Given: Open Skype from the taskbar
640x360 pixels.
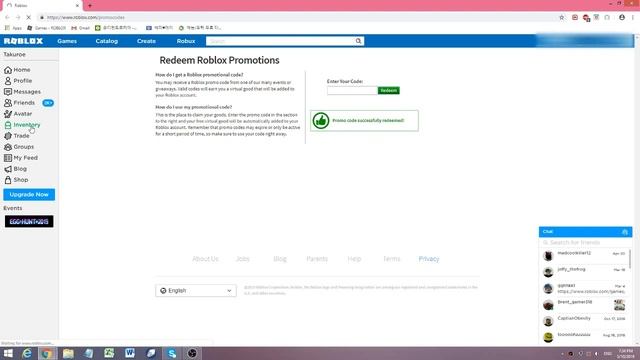Looking at the screenshot, I should point(172,353).
